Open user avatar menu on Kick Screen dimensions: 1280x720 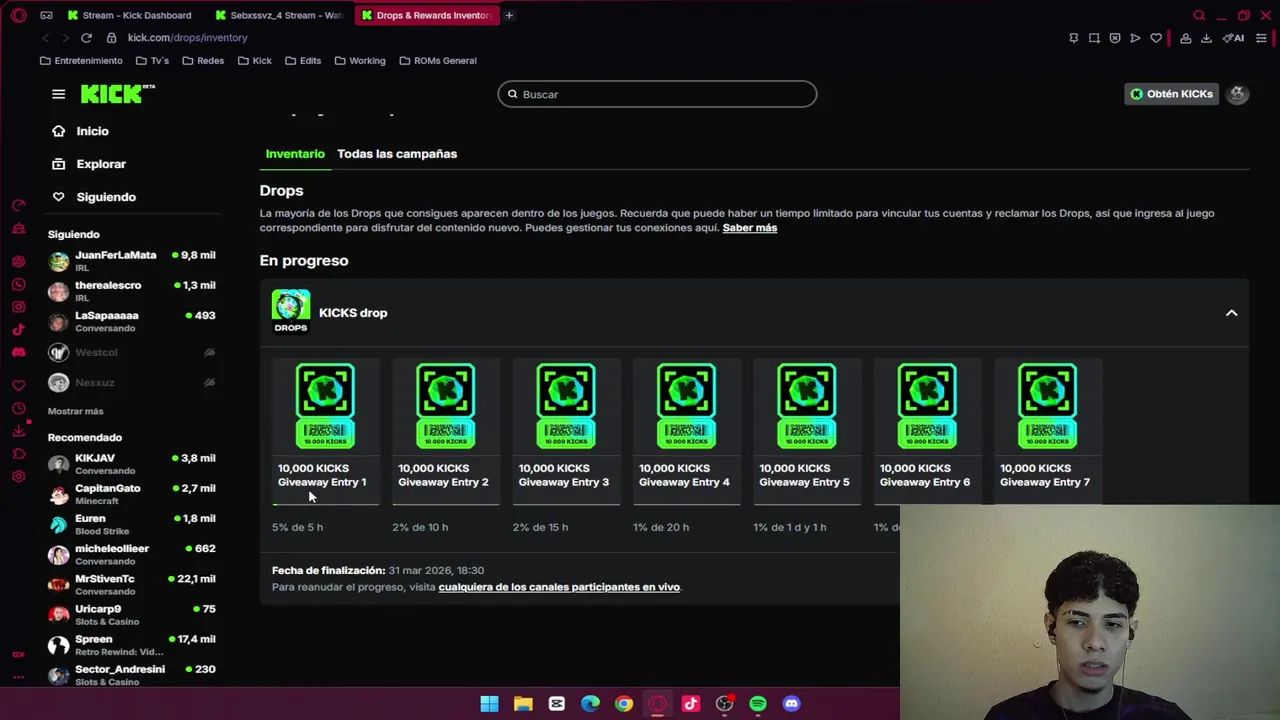[x=1237, y=94]
